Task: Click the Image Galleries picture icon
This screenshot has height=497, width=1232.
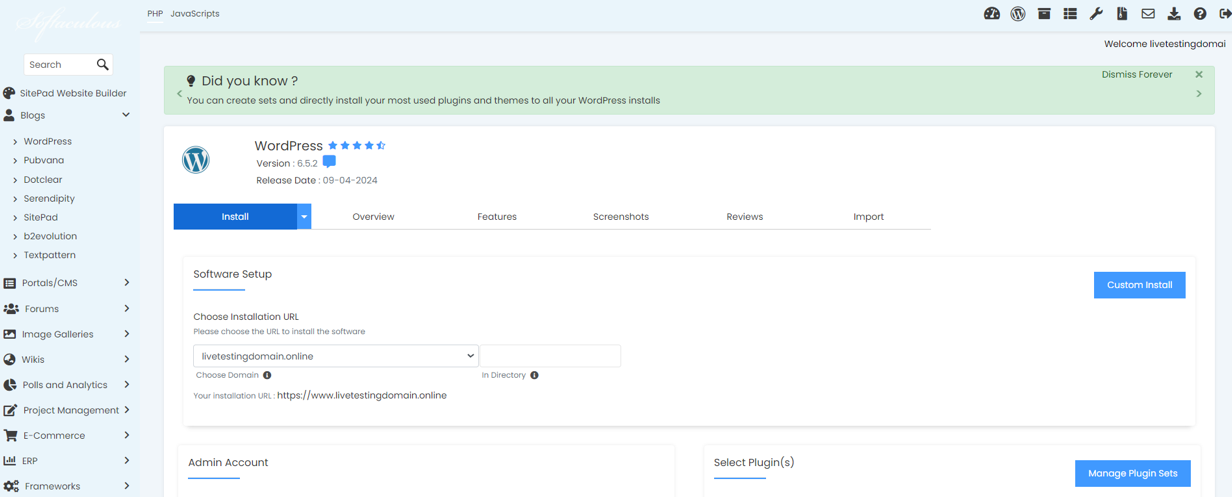Action: (x=10, y=334)
